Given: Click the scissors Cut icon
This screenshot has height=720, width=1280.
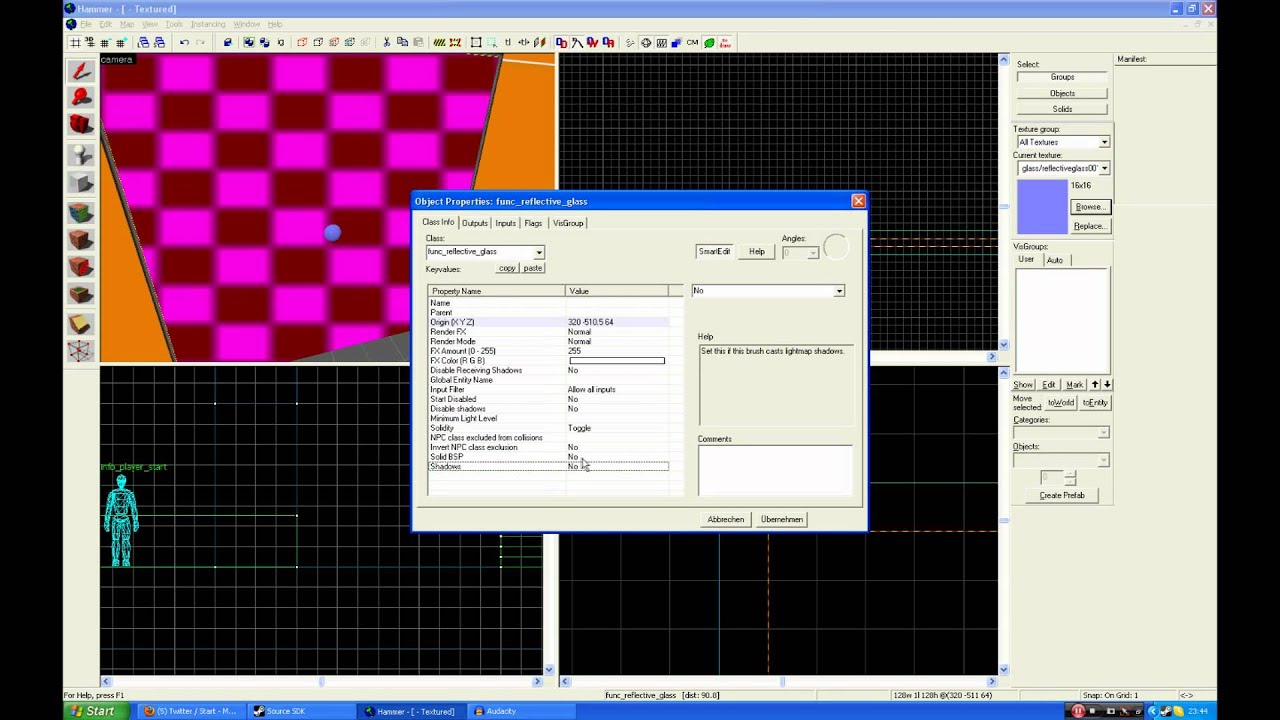Looking at the screenshot, I should (386, 42).
